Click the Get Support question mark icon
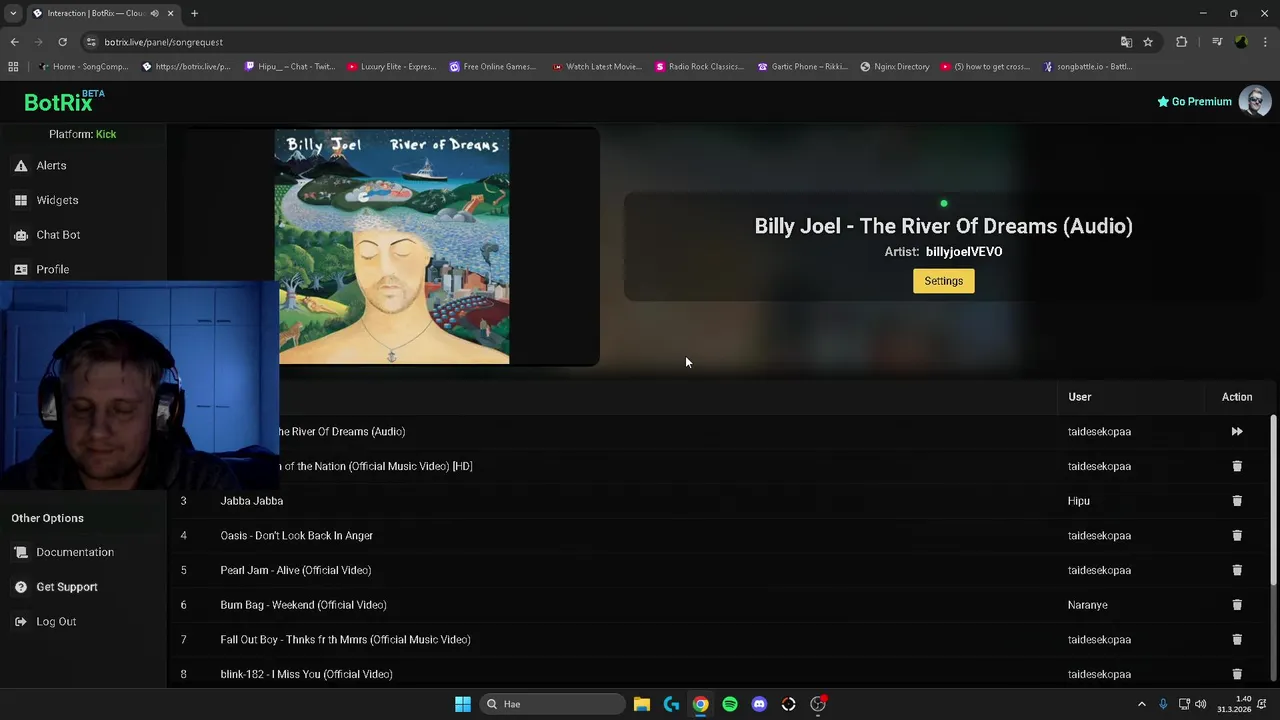Image resolution: width=1280 pixels, height=720 pixels. pos(20,587)
